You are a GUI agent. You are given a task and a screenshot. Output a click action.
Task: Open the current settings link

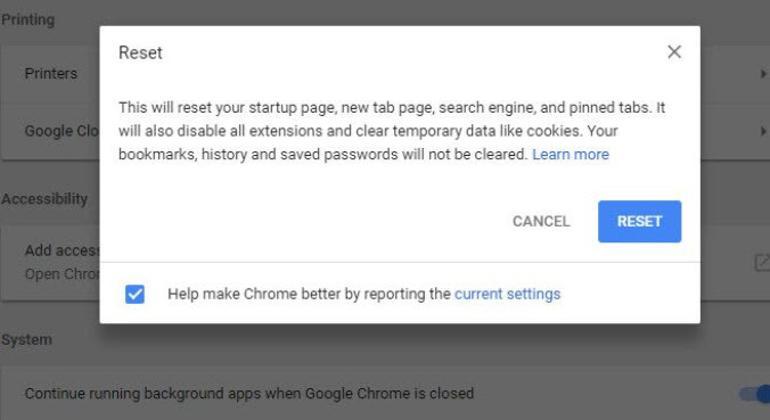click(507, 294)
